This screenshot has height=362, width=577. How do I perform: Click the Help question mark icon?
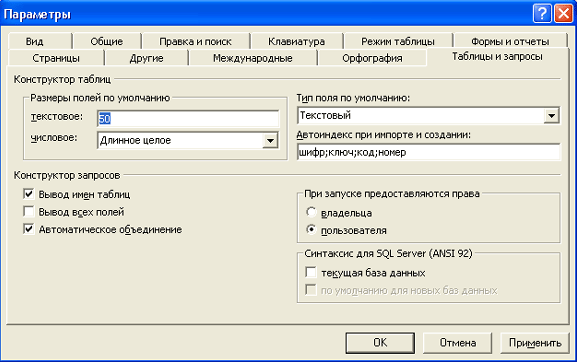[542, 14]
